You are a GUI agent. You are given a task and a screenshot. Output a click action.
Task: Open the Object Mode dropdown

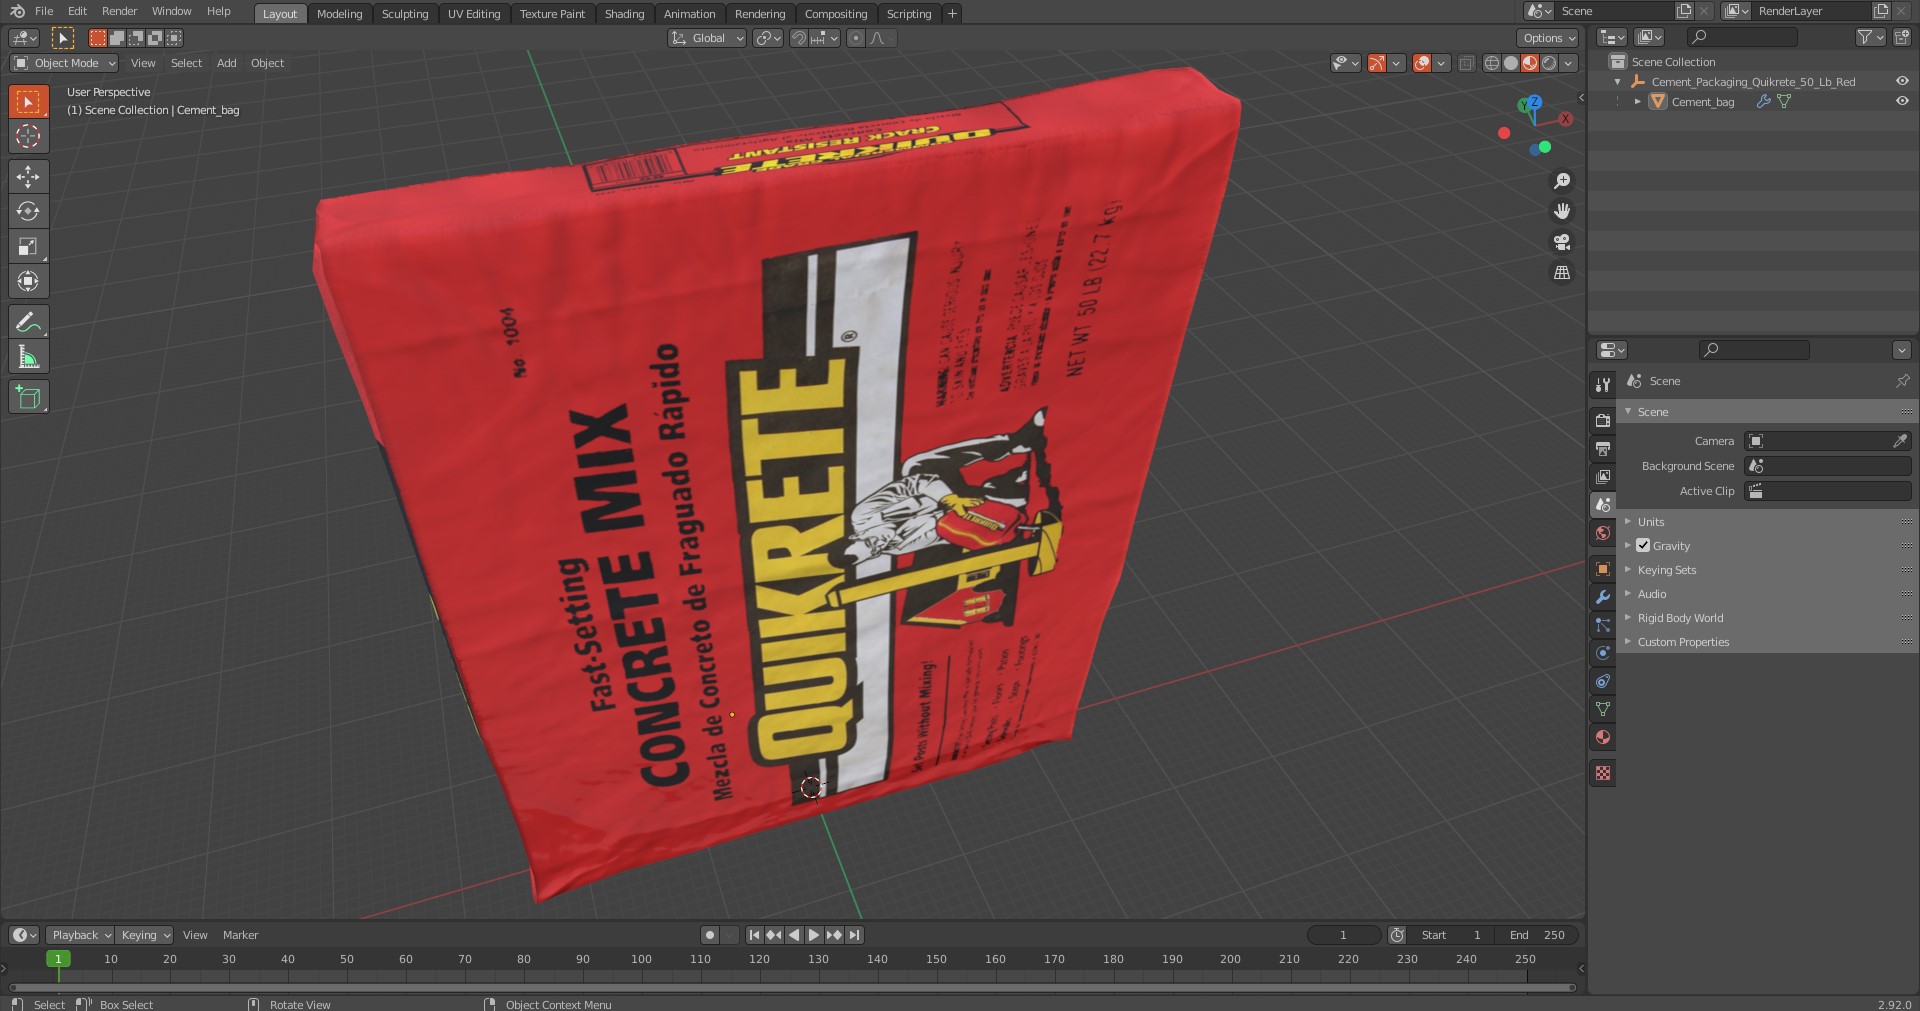click(64, 63)
